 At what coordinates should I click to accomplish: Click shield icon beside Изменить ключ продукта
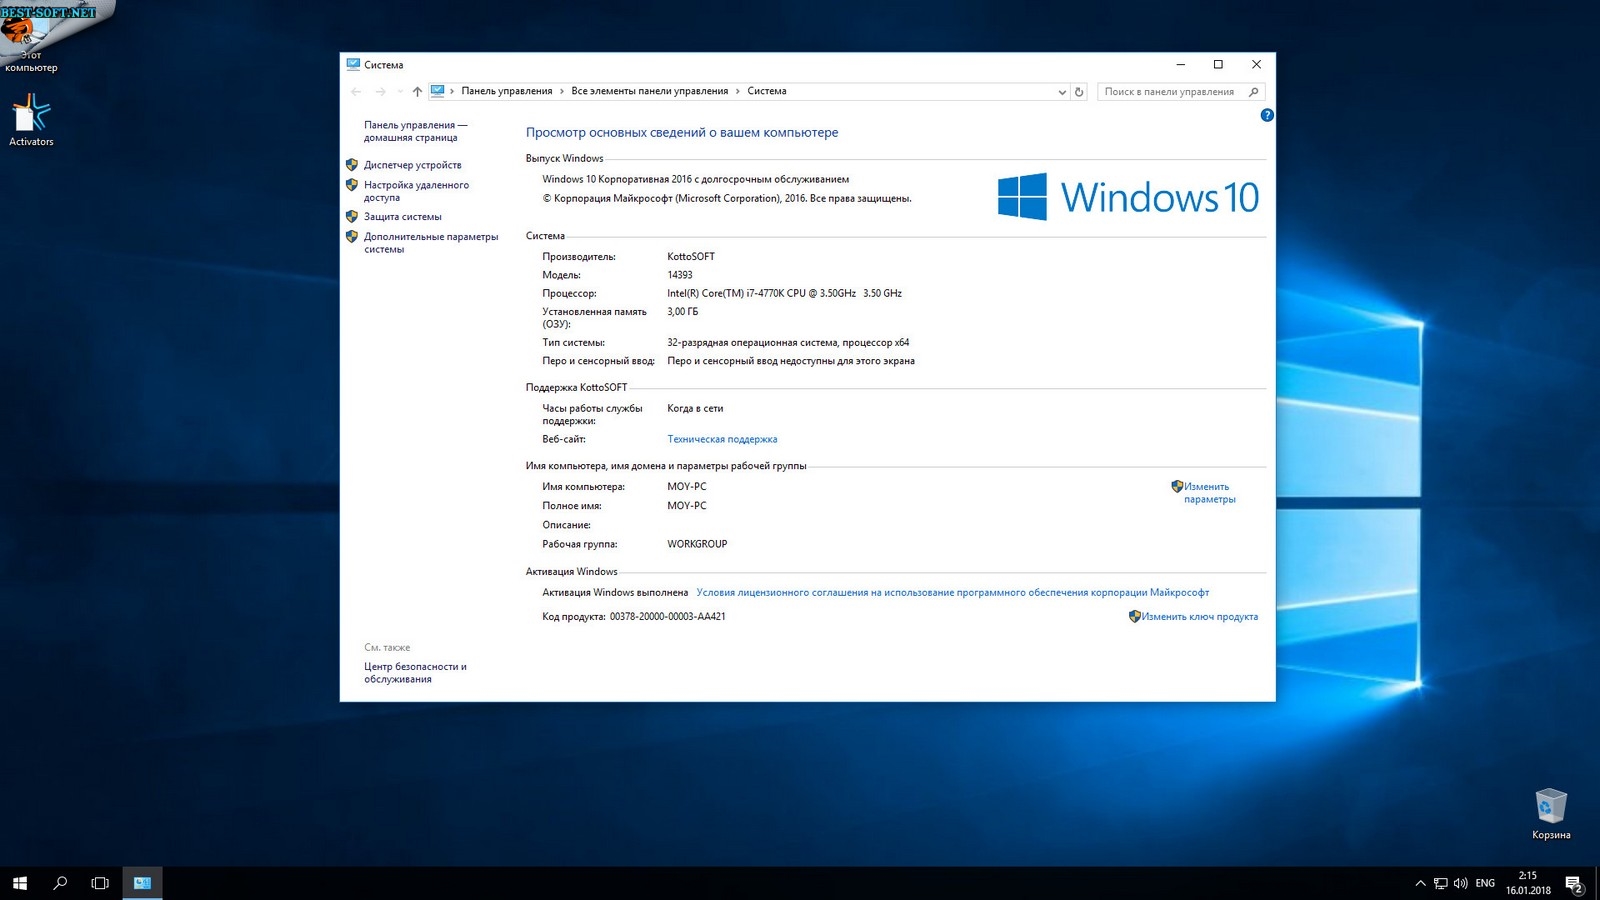click(1135, 617)
